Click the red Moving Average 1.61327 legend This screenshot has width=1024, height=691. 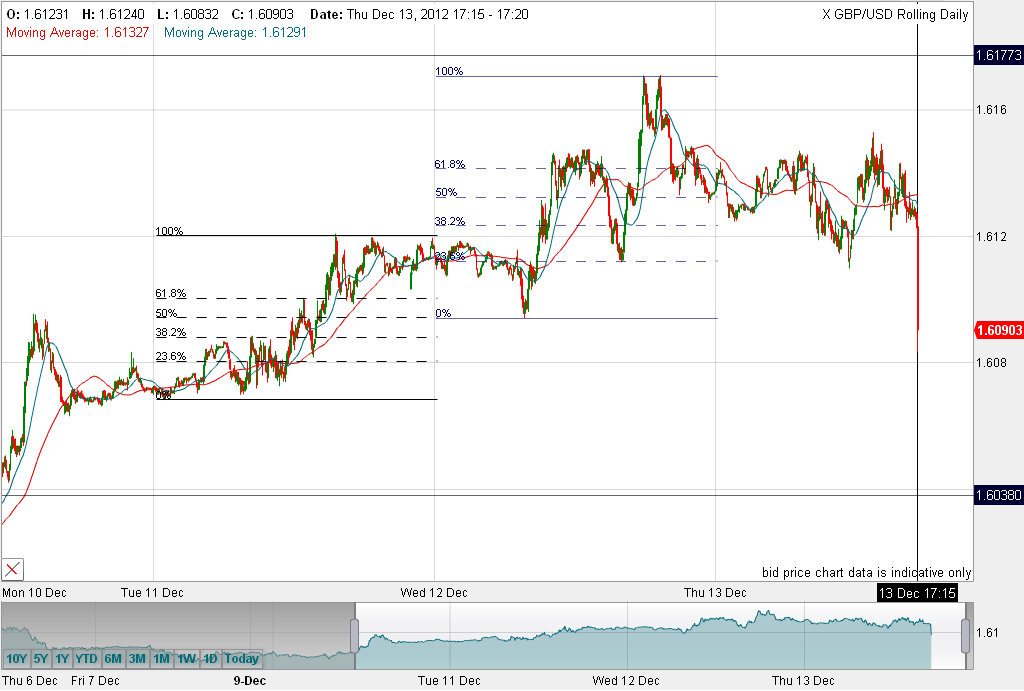click(x=78, y=32)
